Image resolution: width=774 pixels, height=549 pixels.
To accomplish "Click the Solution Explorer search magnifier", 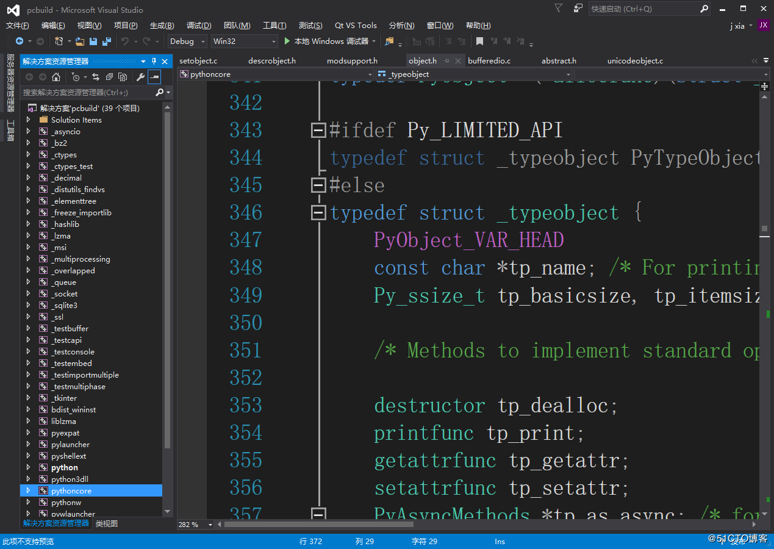I will 159,92.
